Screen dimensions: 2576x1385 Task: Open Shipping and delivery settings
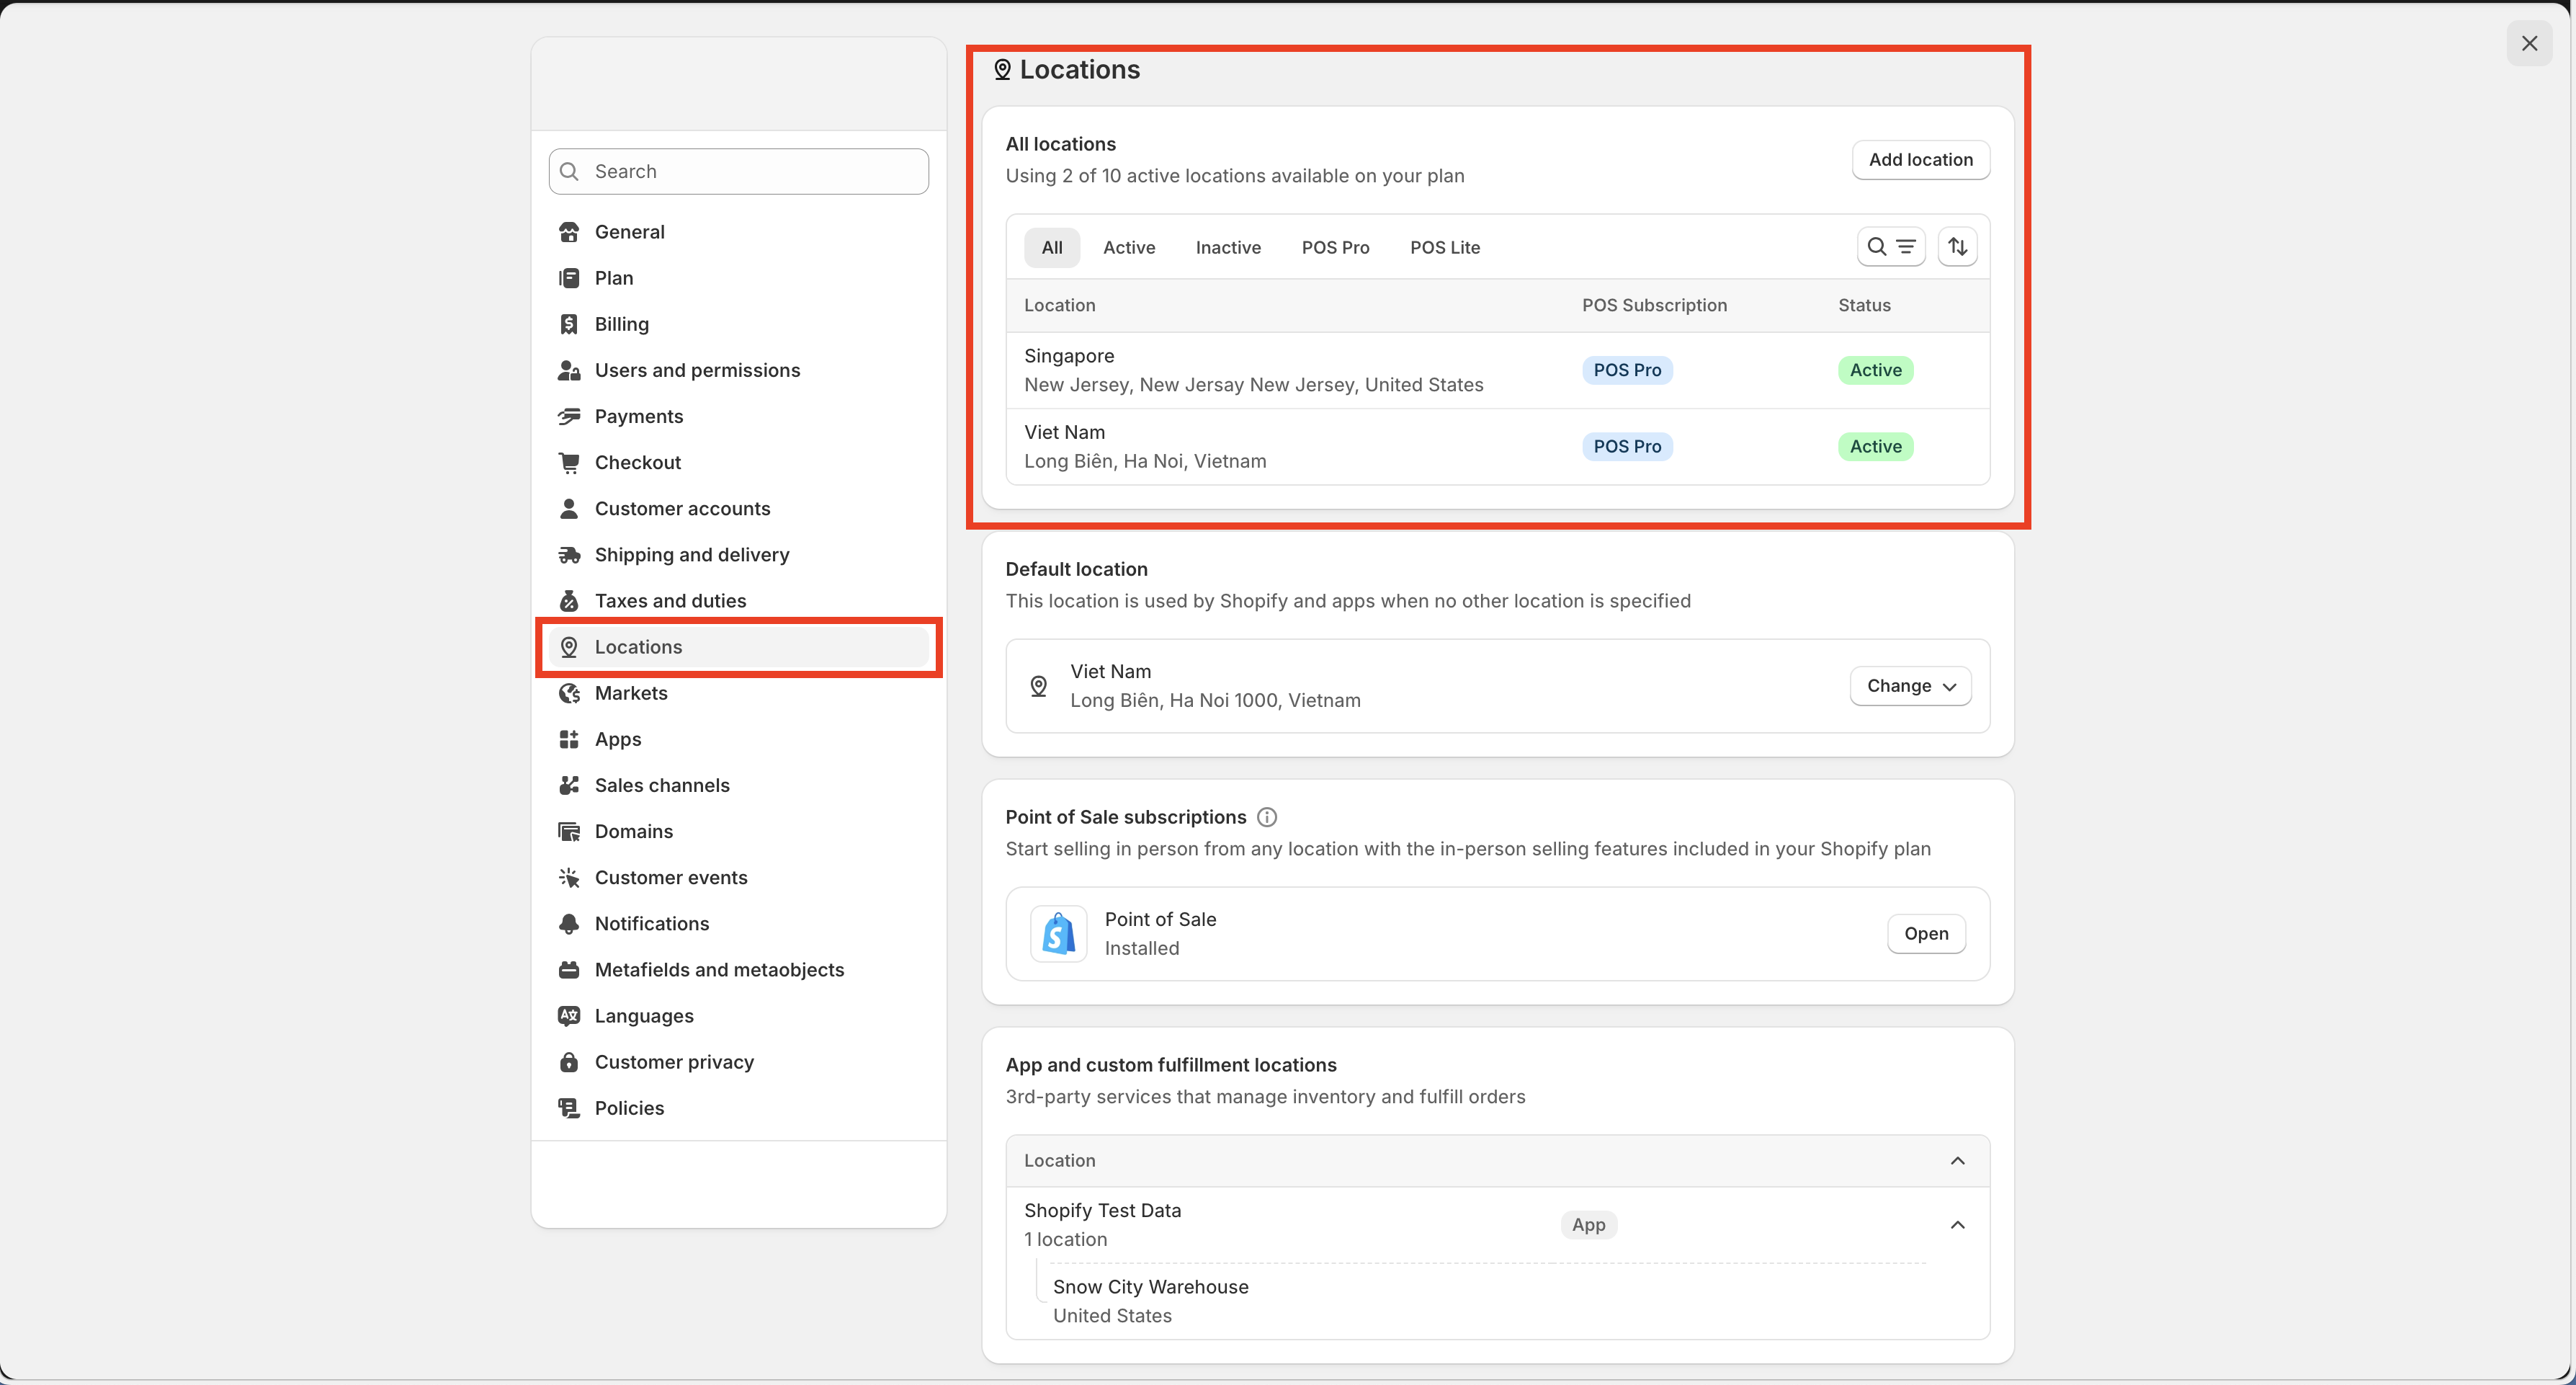(691, 555)
